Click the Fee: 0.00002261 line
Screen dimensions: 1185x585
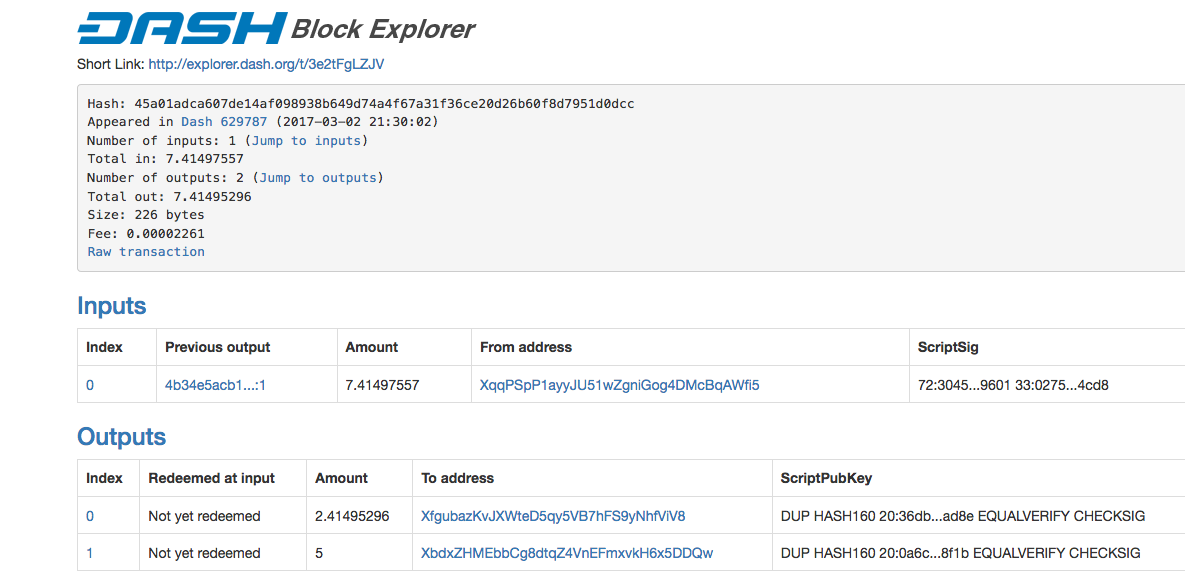tap(146, 234)
